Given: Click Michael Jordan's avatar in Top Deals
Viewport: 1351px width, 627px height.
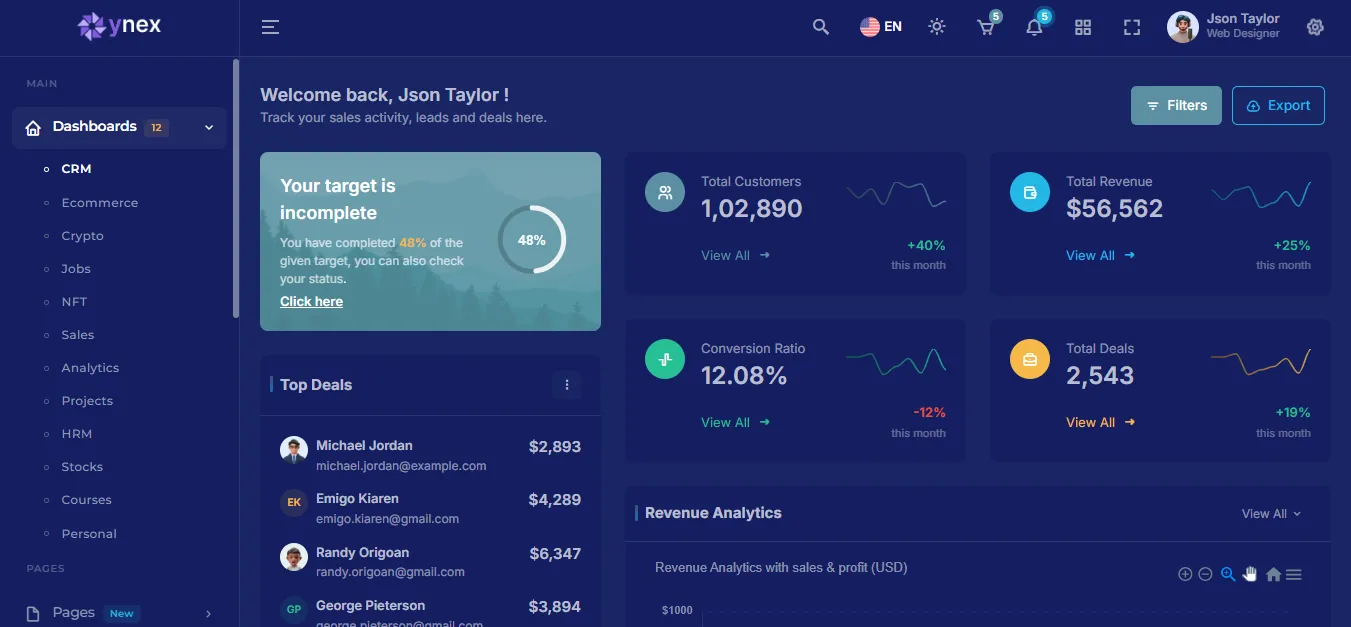Looking at the screenshot, I should [x=293, y=450].
